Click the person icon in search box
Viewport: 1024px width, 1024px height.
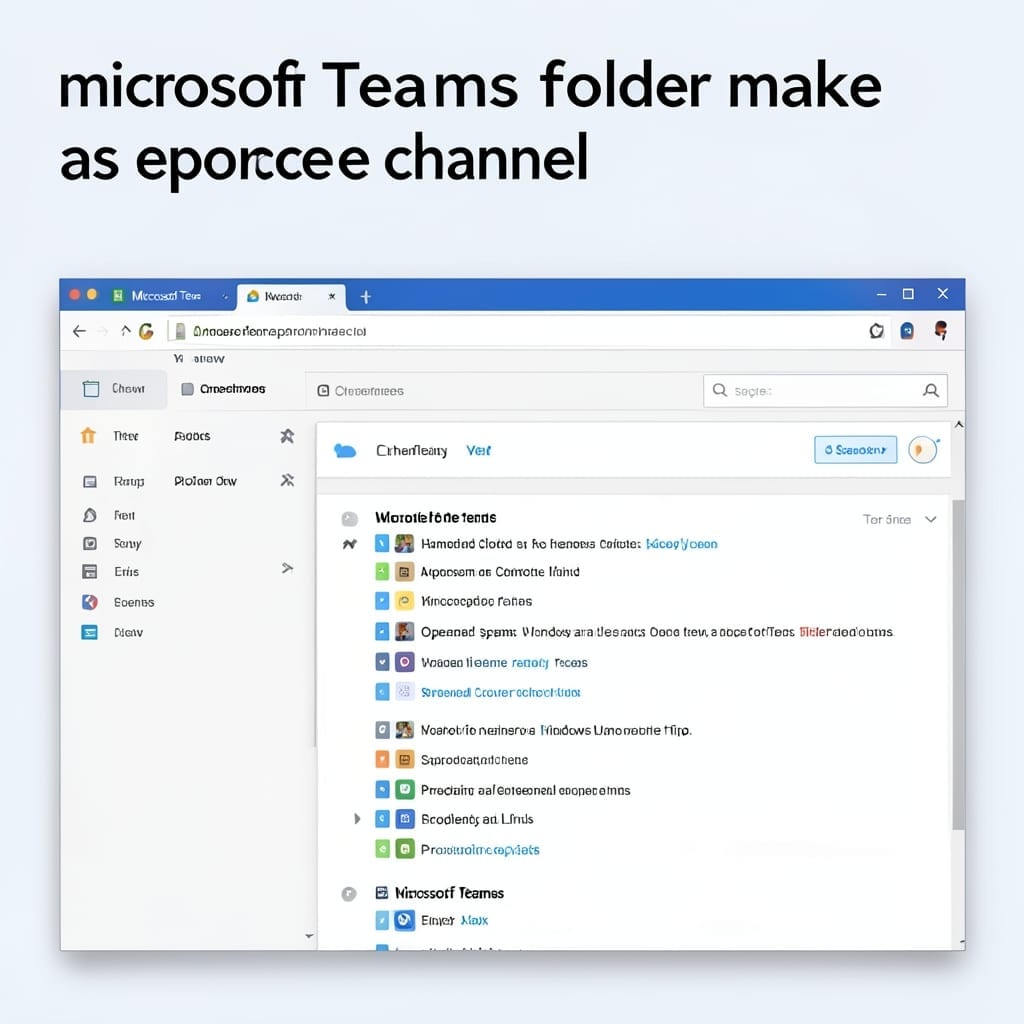tap(931, 391)
